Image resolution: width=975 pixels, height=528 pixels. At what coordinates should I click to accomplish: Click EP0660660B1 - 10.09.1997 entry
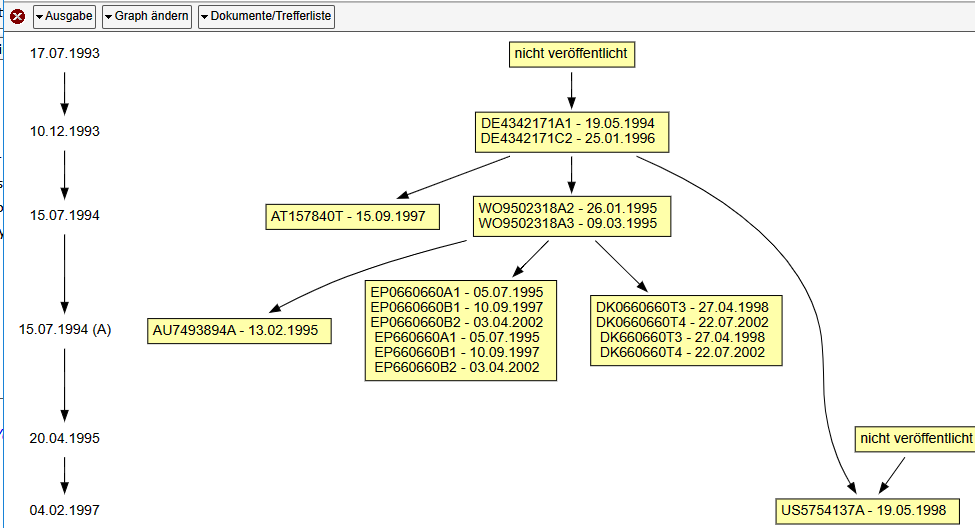pos(457,307)
